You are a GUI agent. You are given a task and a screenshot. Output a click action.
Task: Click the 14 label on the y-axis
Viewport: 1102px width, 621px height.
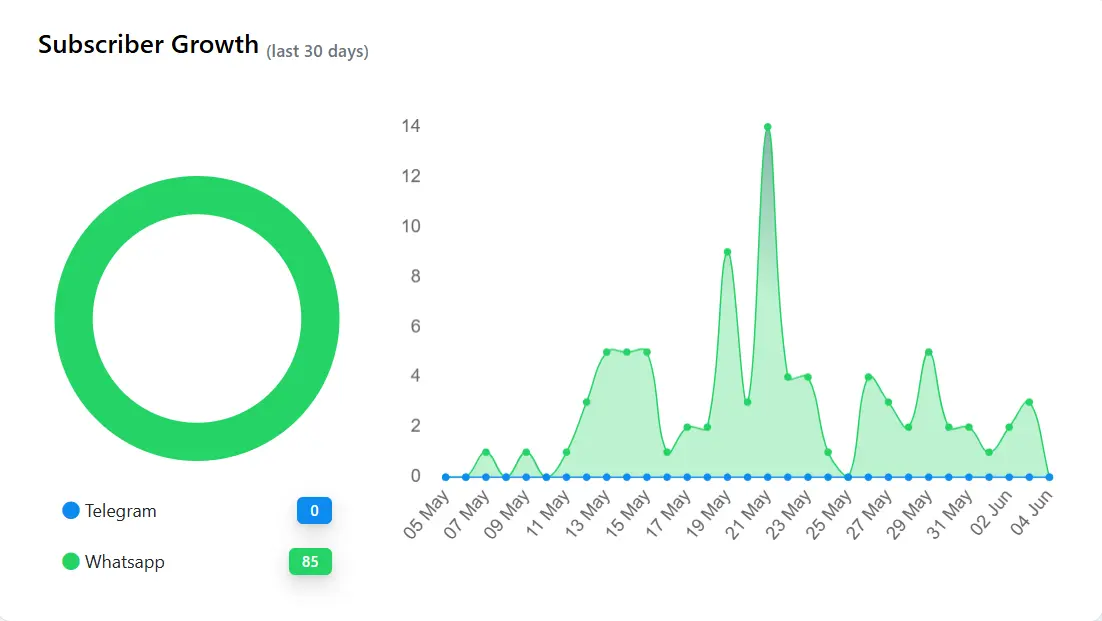click(x=410, y=127)
